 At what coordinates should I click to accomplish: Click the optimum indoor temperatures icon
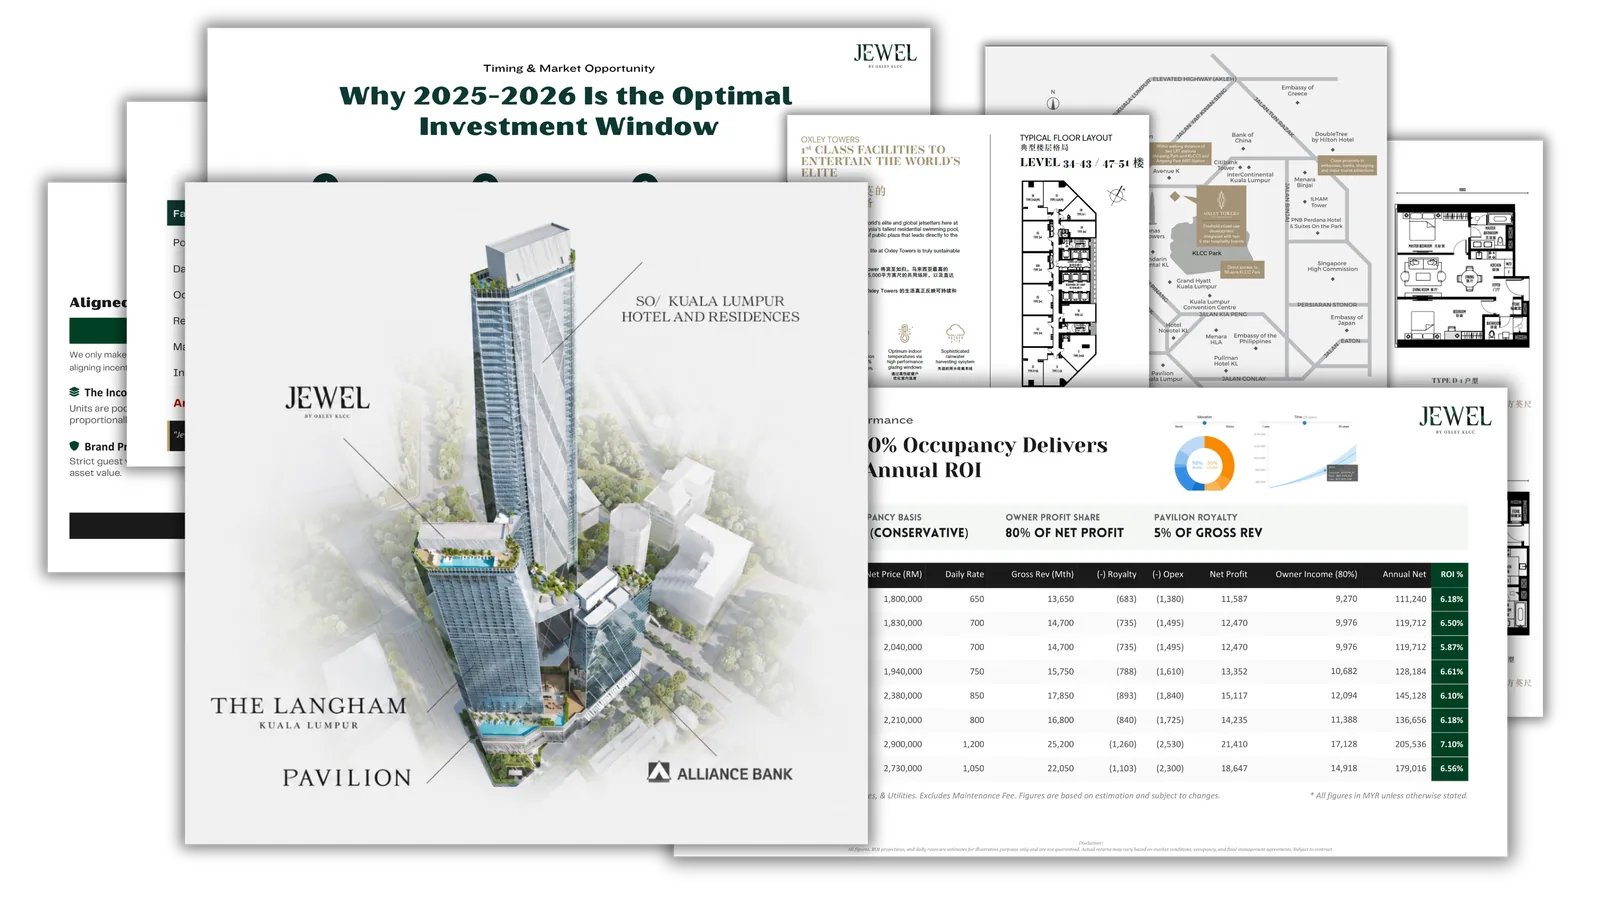click(x=905, y=334)
